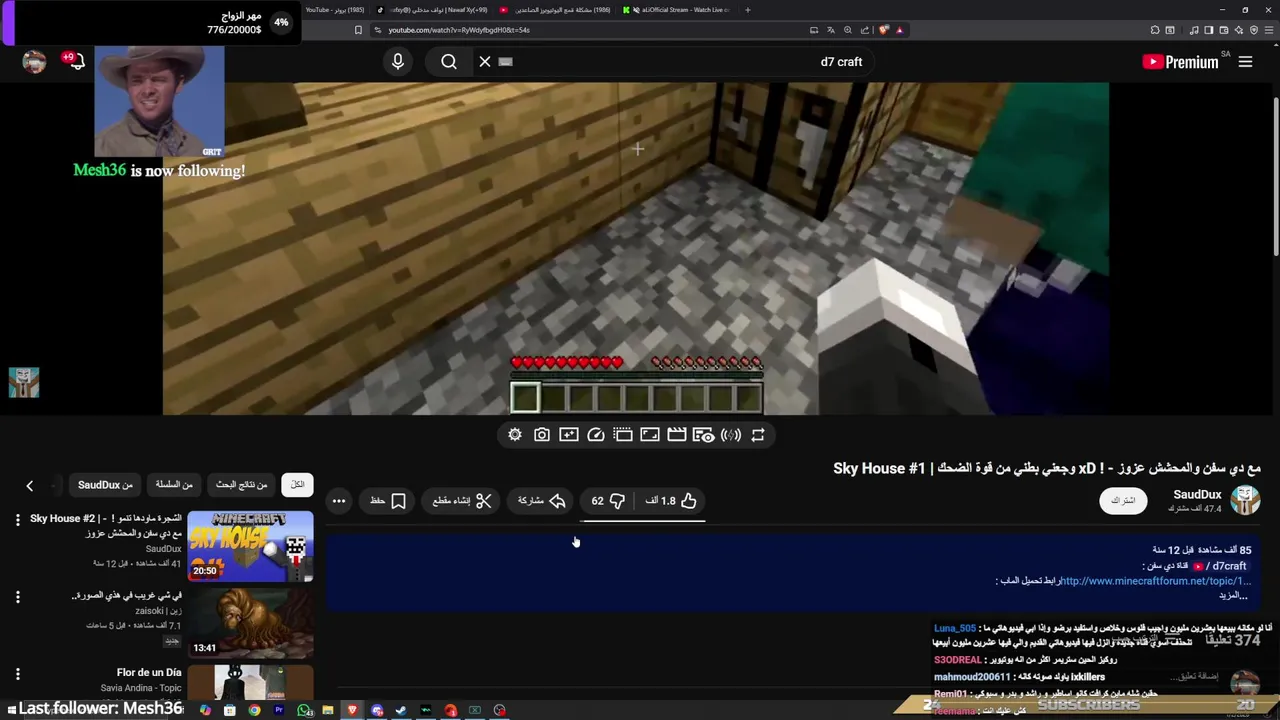Open the player enhancer settings gear icon
The height and width of the screenshot is (720, 1280).
point(515,435)
